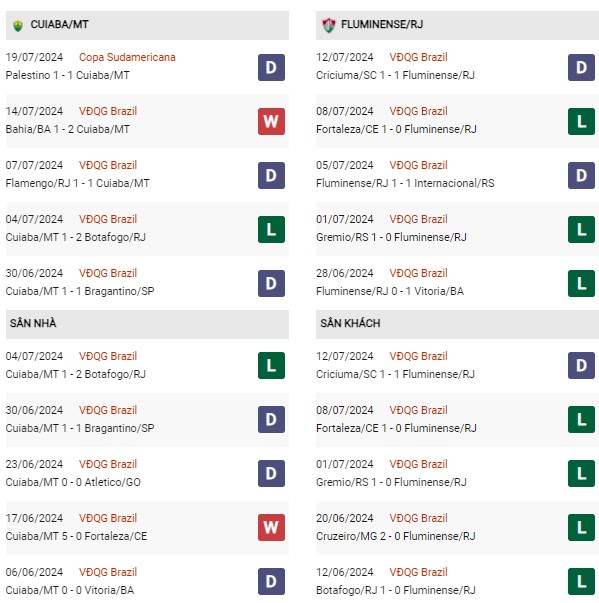The height and width of the screenshot is (603, 599).
Task: Click the W badge for Cuiaba 5-0 Fortaleza
Action: pos(271,527)
